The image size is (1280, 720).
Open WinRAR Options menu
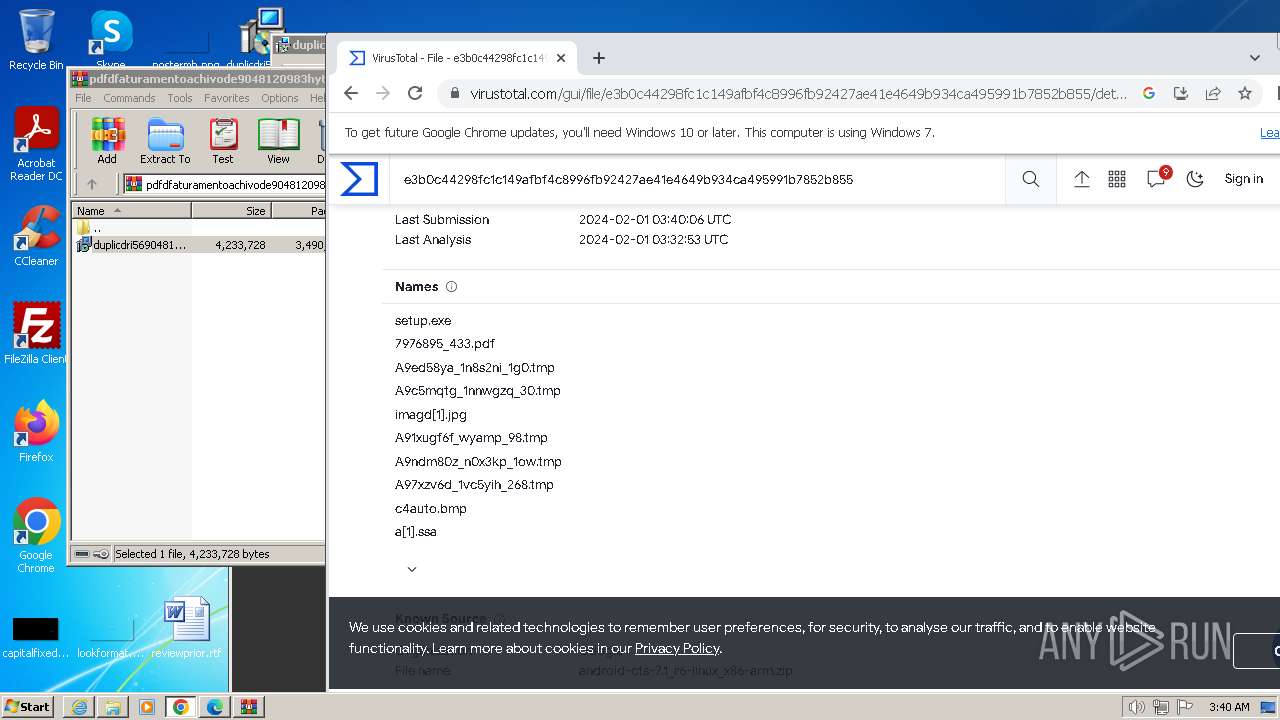(280, 98)
